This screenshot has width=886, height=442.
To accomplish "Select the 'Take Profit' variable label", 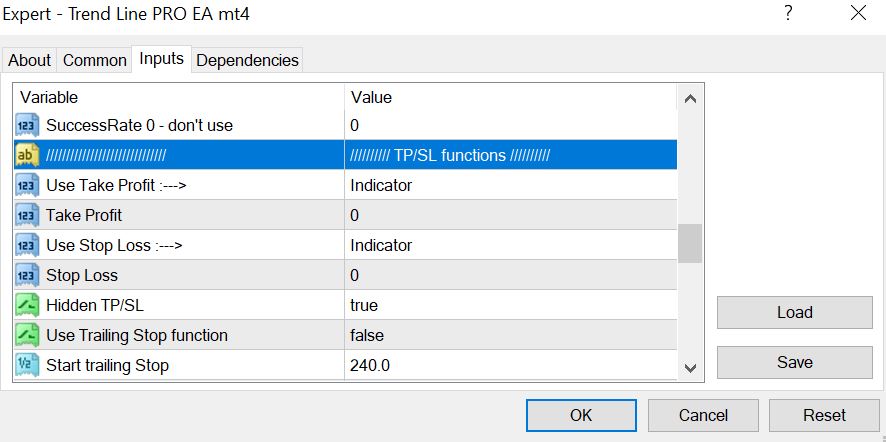I will 84,215.
